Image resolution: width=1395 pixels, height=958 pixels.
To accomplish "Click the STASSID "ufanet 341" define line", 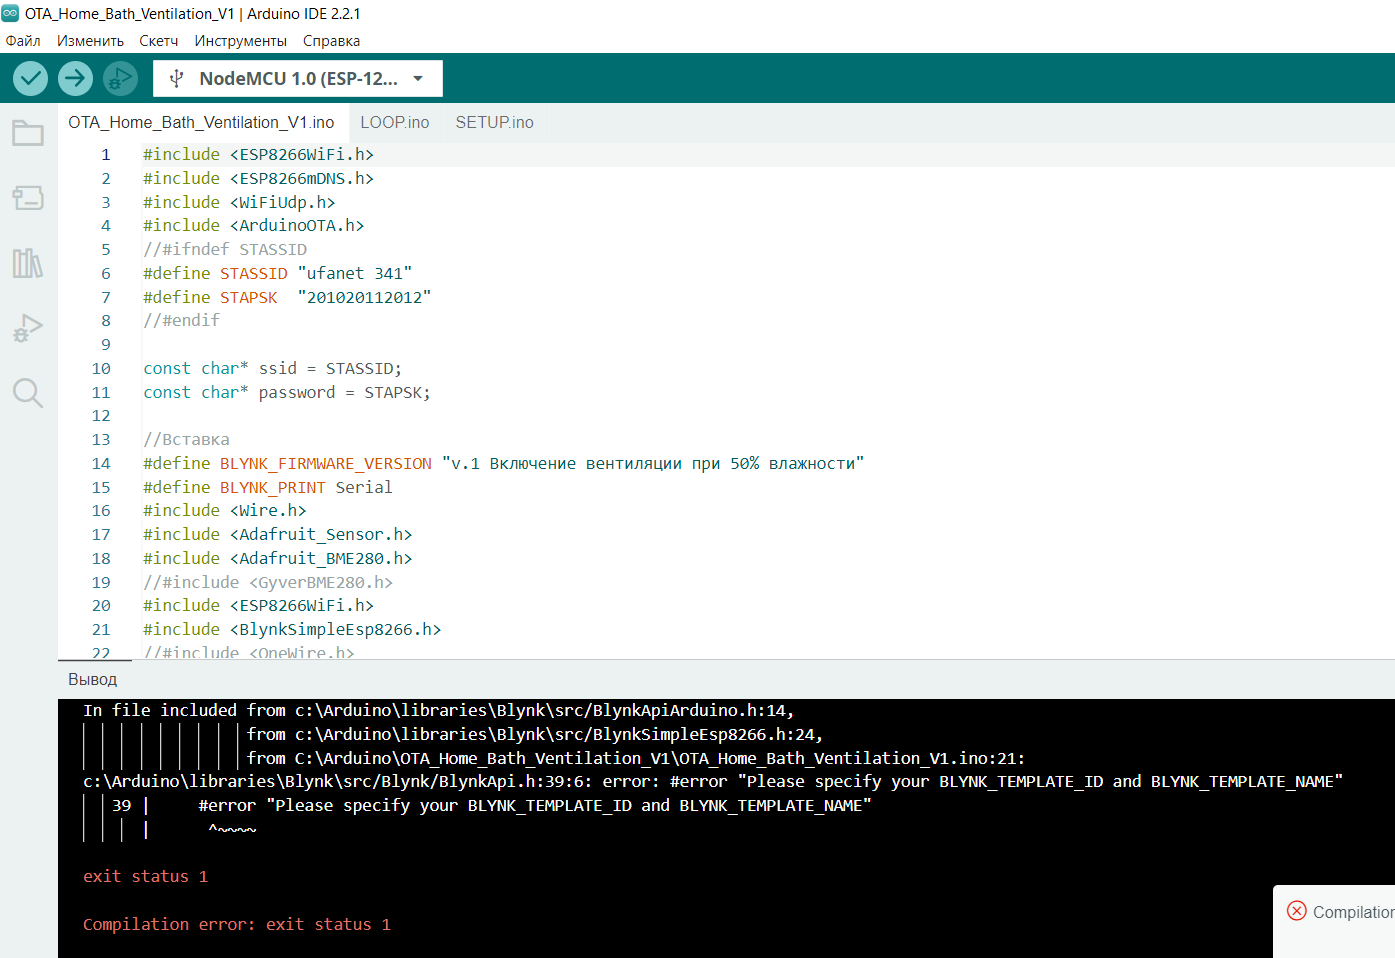I will [278, 273].
